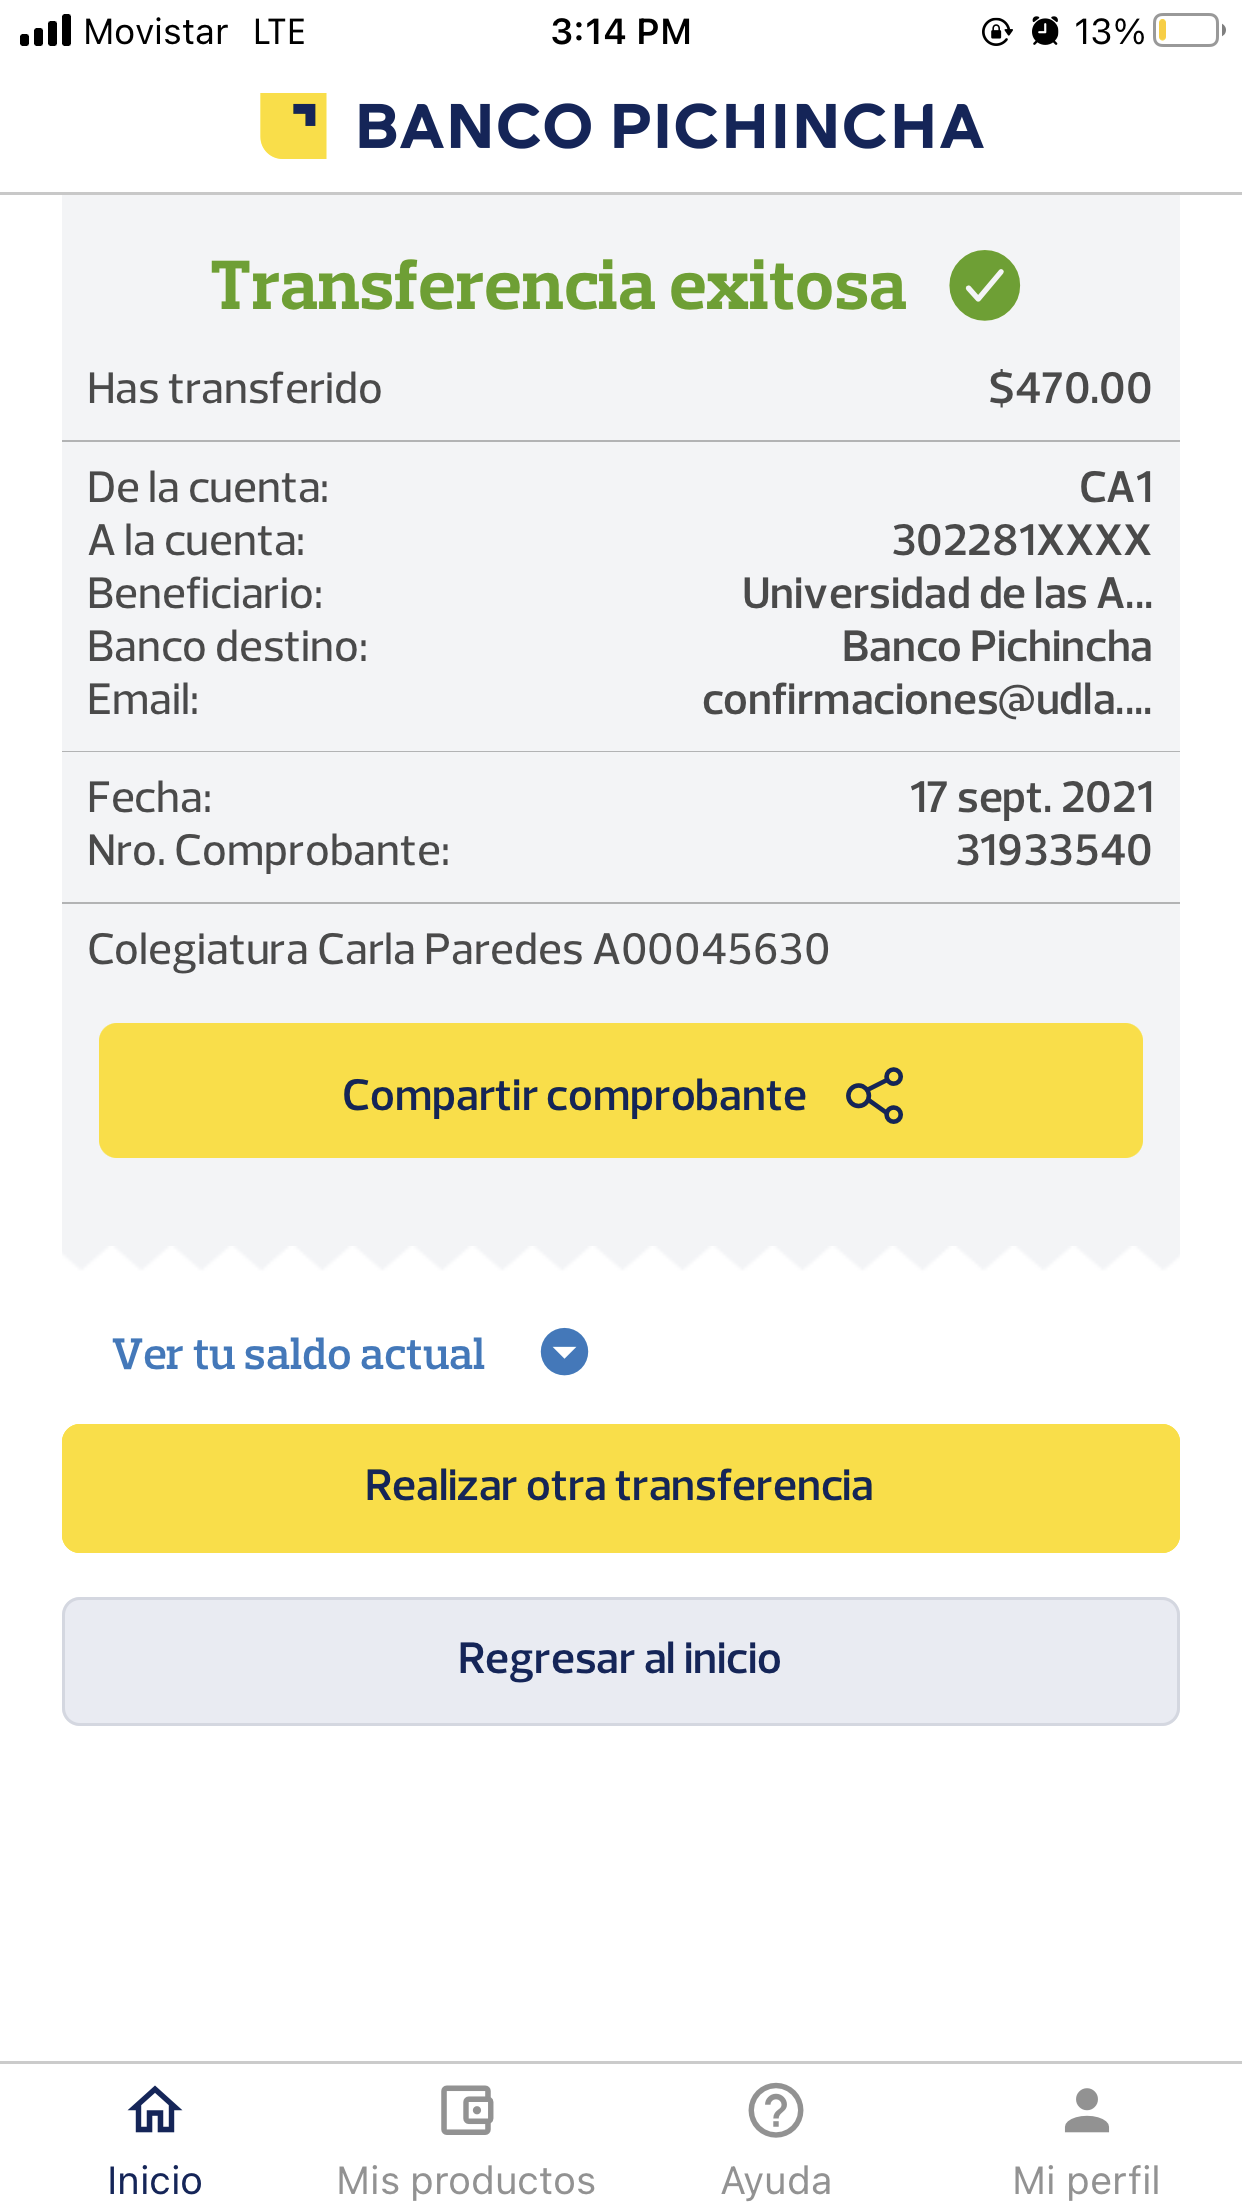Tap the battery indicator in status bar
The width and height of the screenshot is (1242, 2208).
coord(1189,31)
